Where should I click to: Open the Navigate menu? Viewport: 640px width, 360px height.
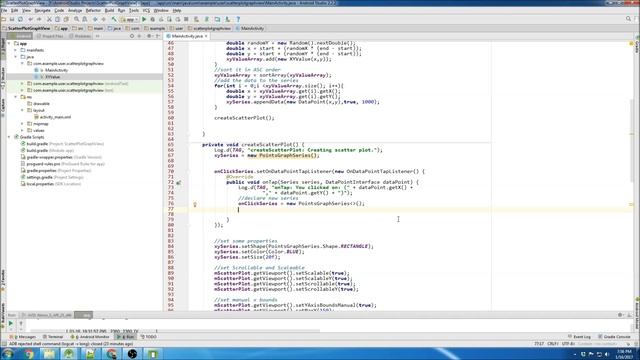coord(42,10)
